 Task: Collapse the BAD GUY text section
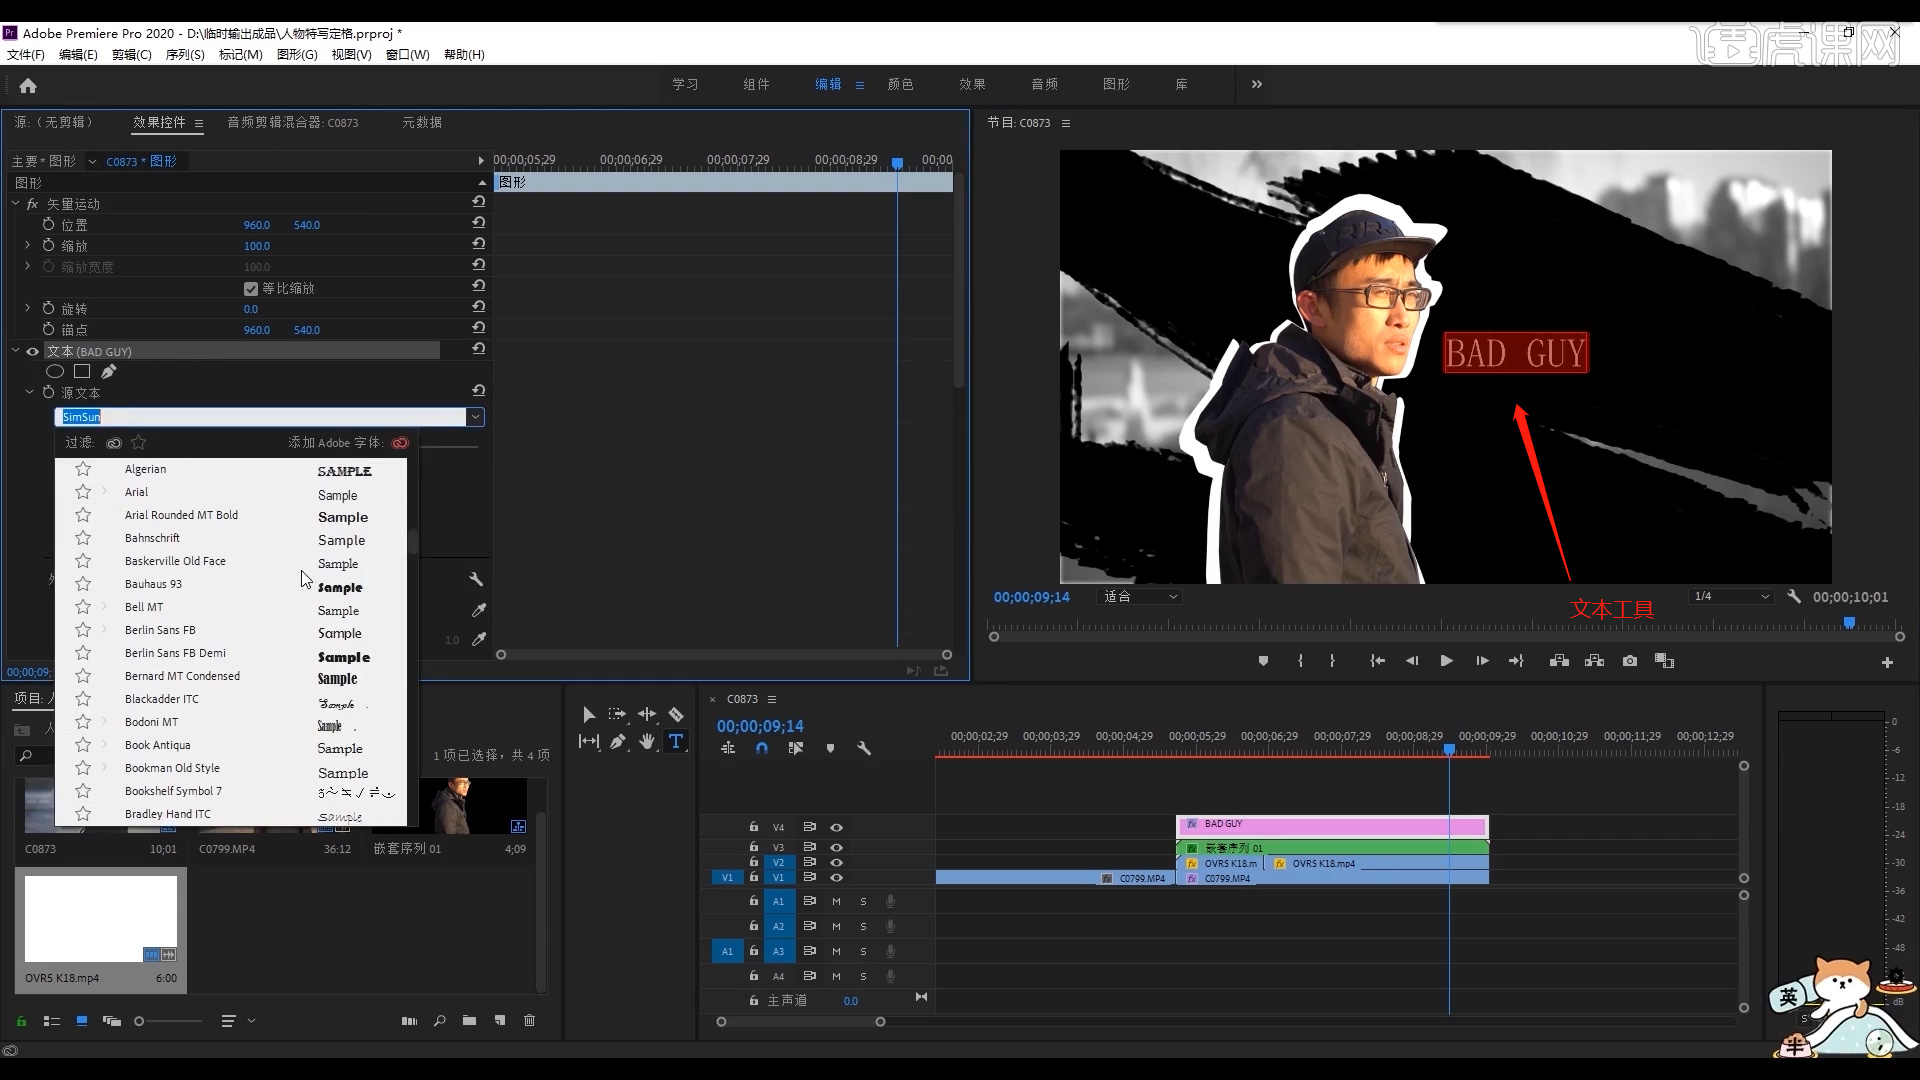(16, 351)
